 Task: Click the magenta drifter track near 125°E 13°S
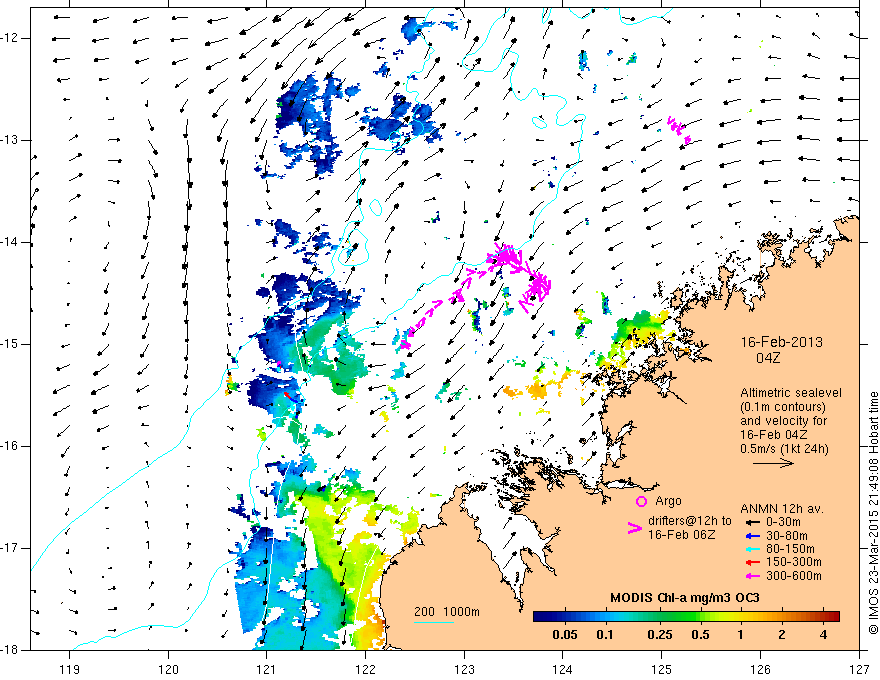click(x=679, y=130)
